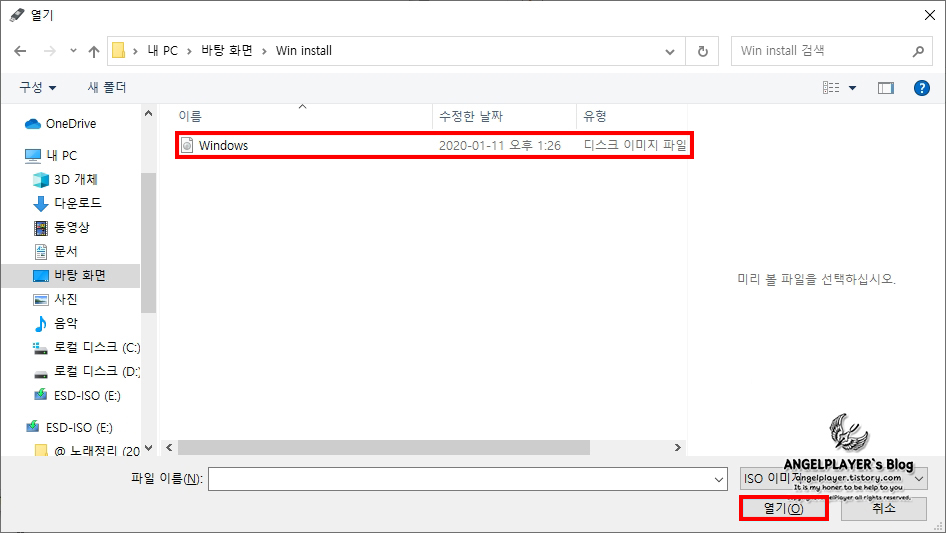Open help with the question mark icon
Screen dimensions: 946x533
(x=922, y=88)
